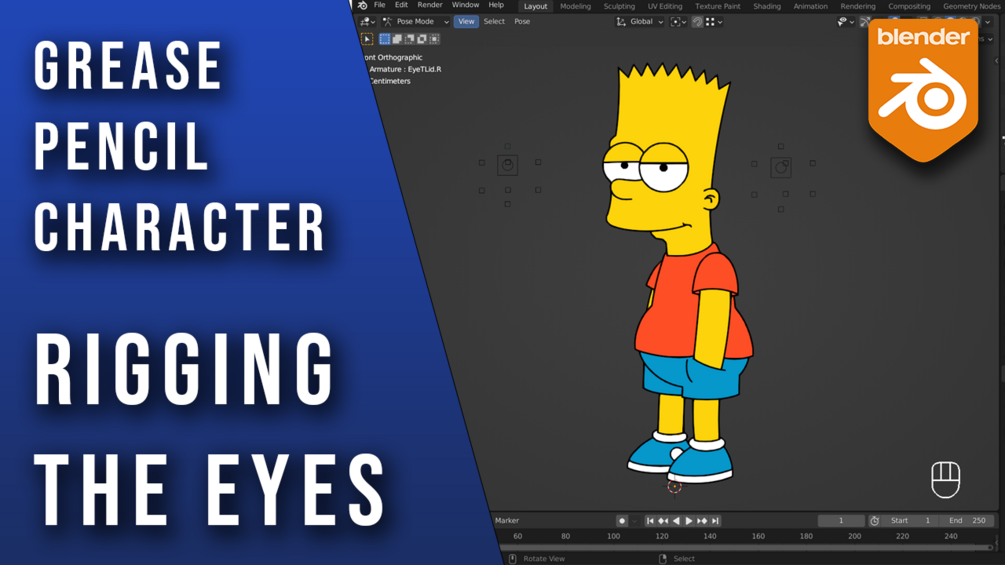1005x565 pixels.
Task: Switch to Animation workspace tab
Action: click(x=811, y=6)
